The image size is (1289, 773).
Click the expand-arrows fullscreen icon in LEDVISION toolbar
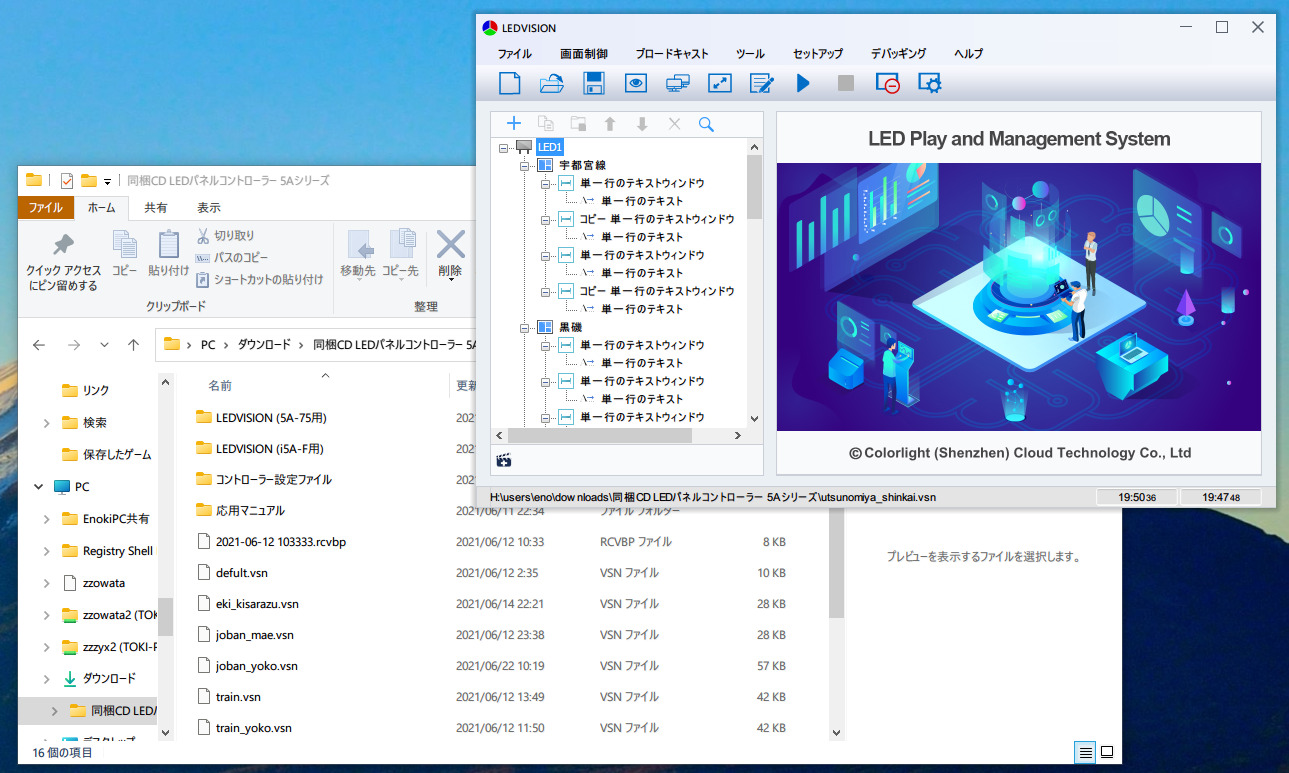coord(720,84)
